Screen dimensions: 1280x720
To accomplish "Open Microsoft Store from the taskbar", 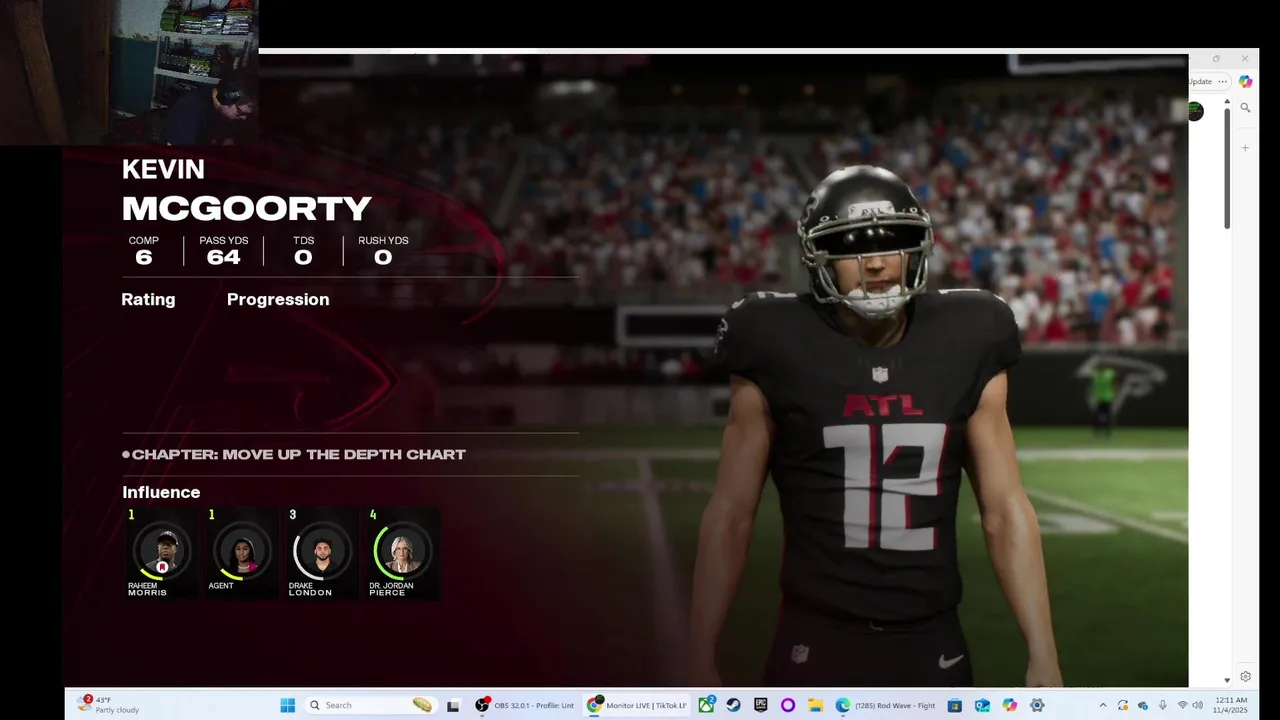I will point(955,705).
